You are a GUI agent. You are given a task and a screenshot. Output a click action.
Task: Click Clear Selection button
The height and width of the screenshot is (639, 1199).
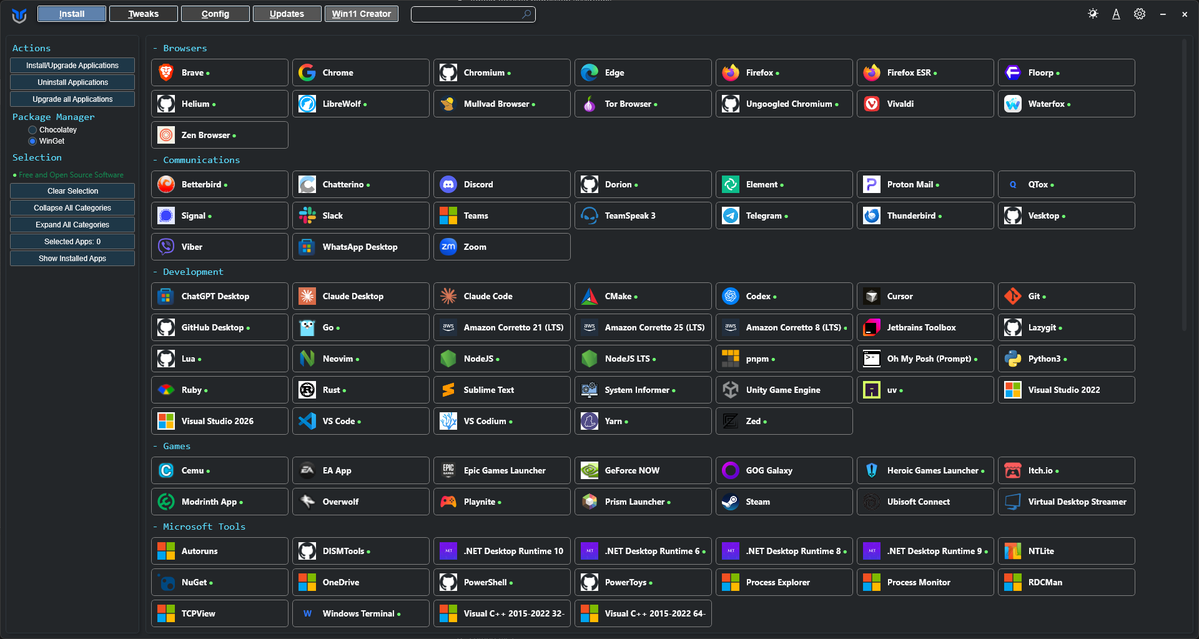(x=73, y=191)
